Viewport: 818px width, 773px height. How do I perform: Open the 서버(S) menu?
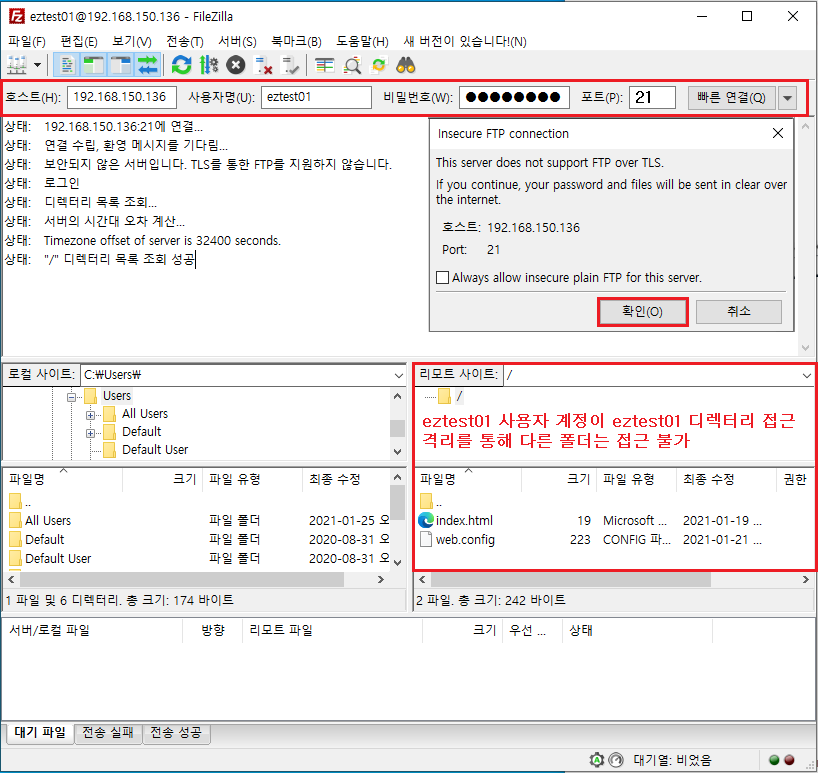point(237,41)
